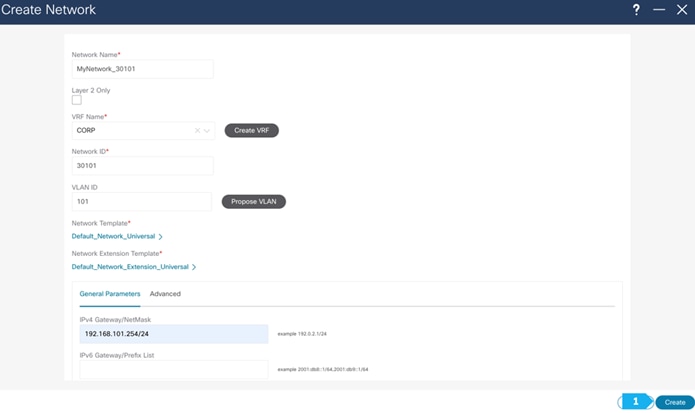Image resolution: width=695 pixels, height=413 pixels.
Task: Switch to the General Parameters tab
Action: coord(110,294)
